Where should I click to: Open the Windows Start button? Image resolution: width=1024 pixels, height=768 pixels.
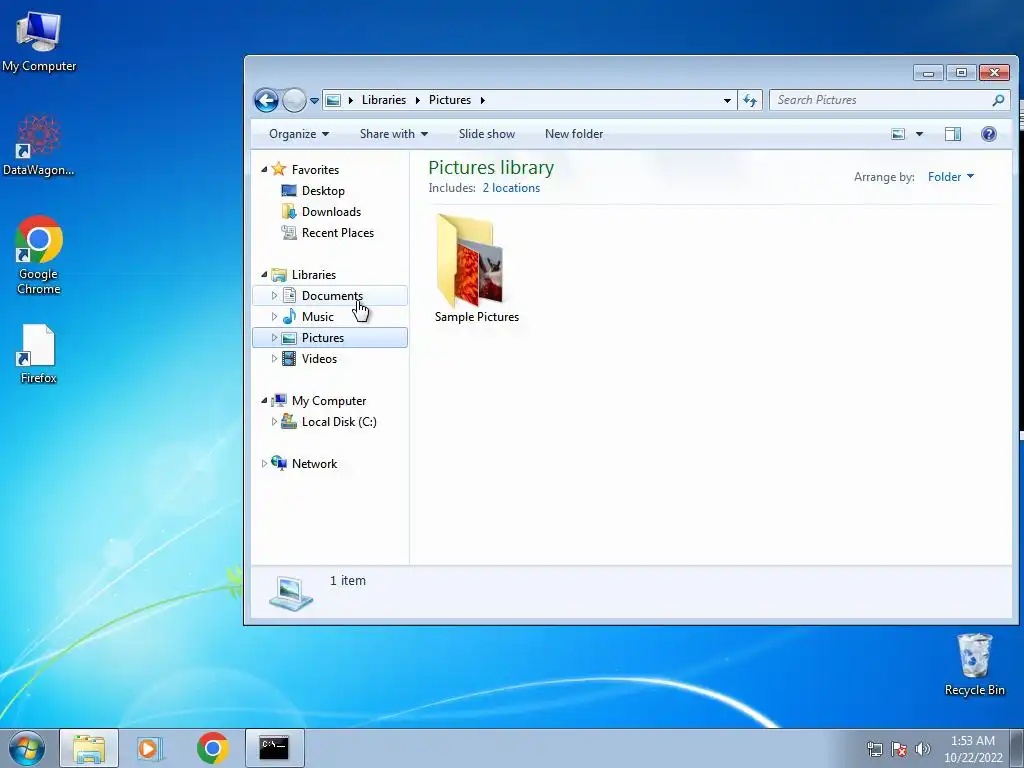(27, 748)
